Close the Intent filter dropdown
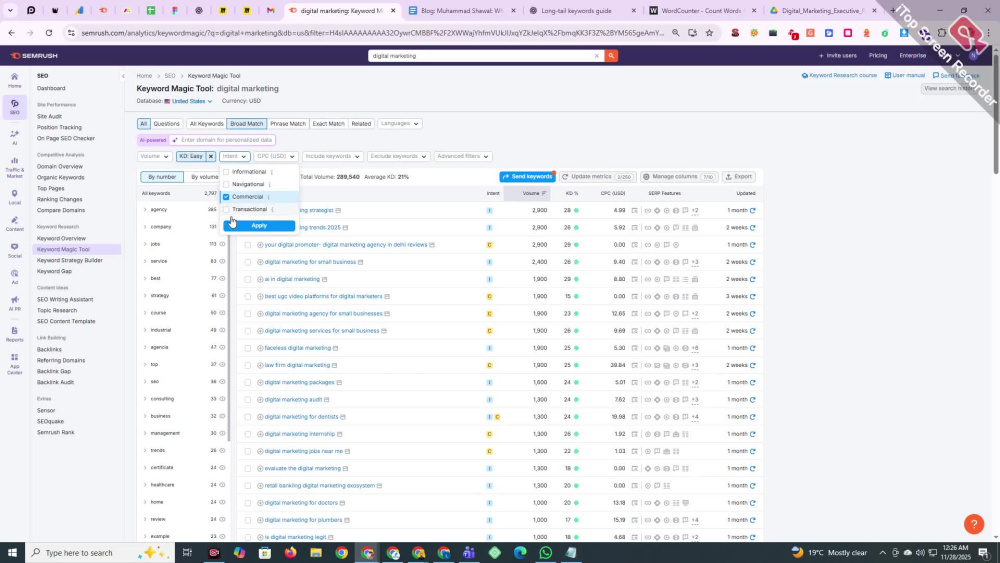The image size is (1000, 563). tap(234, 156)
